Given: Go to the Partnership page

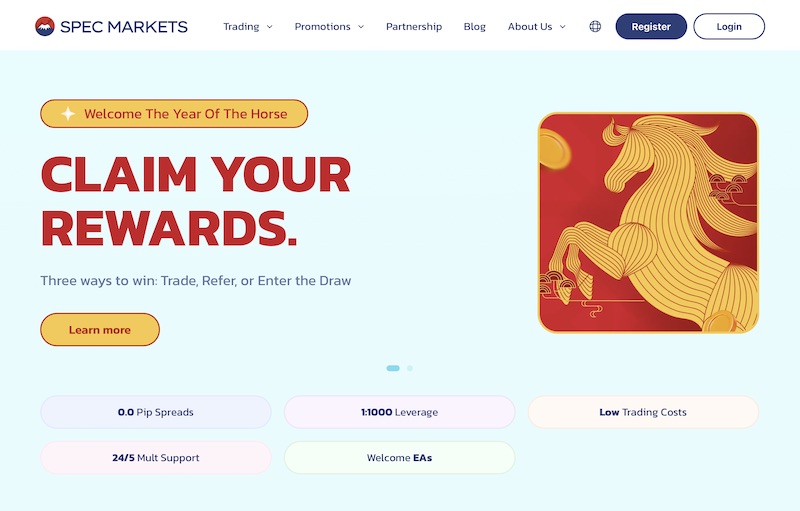Looking at the screenshot, I should pyautogui.click(x=414, y=27).
